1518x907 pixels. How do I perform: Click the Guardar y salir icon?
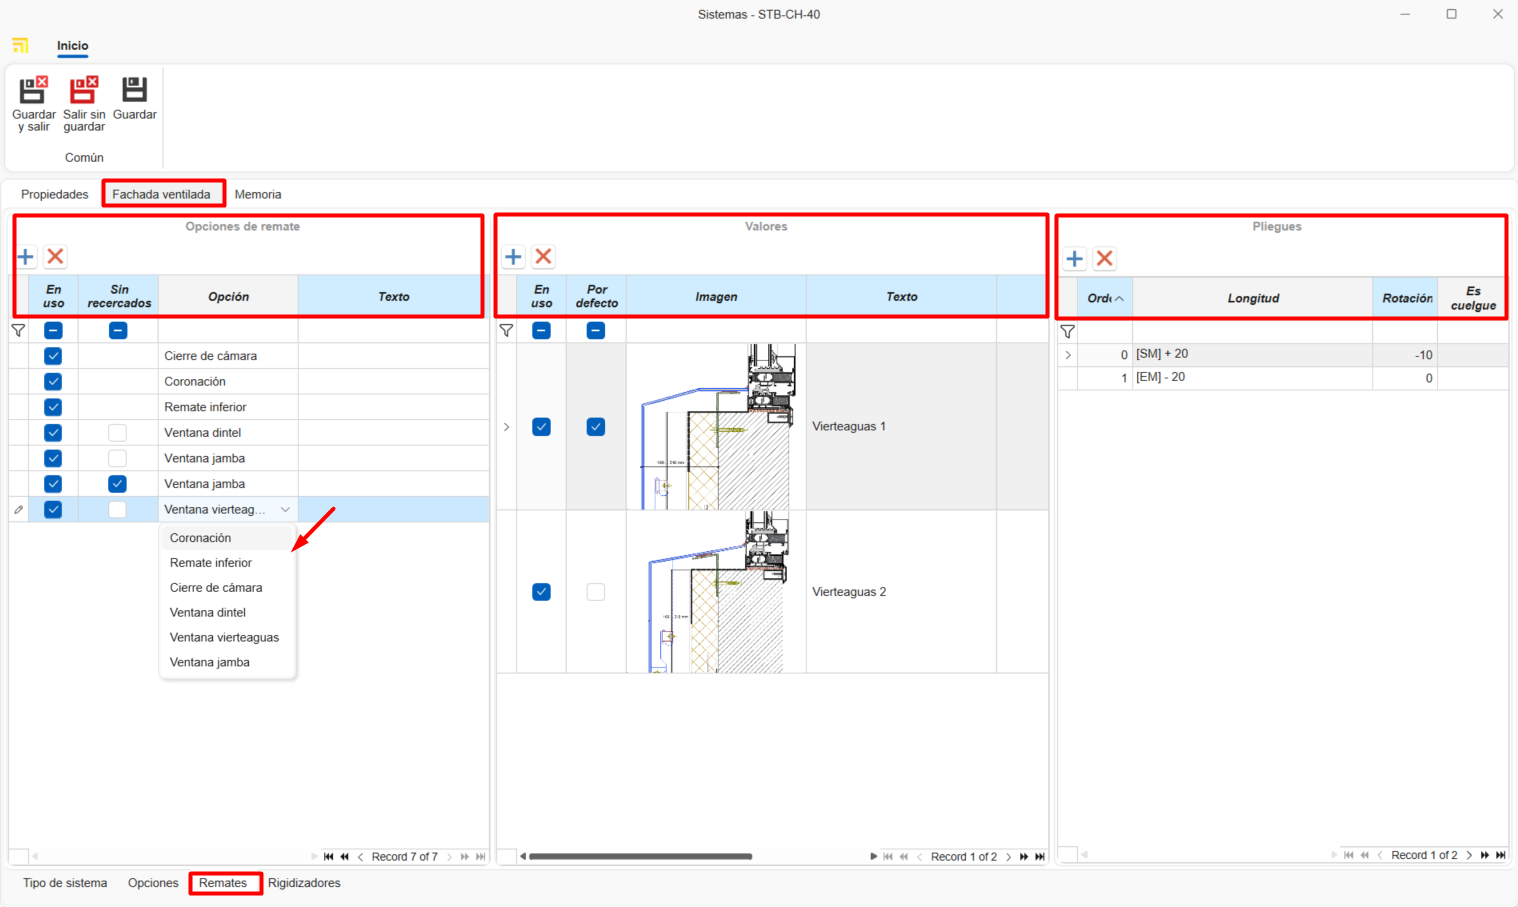pos(33,91)
